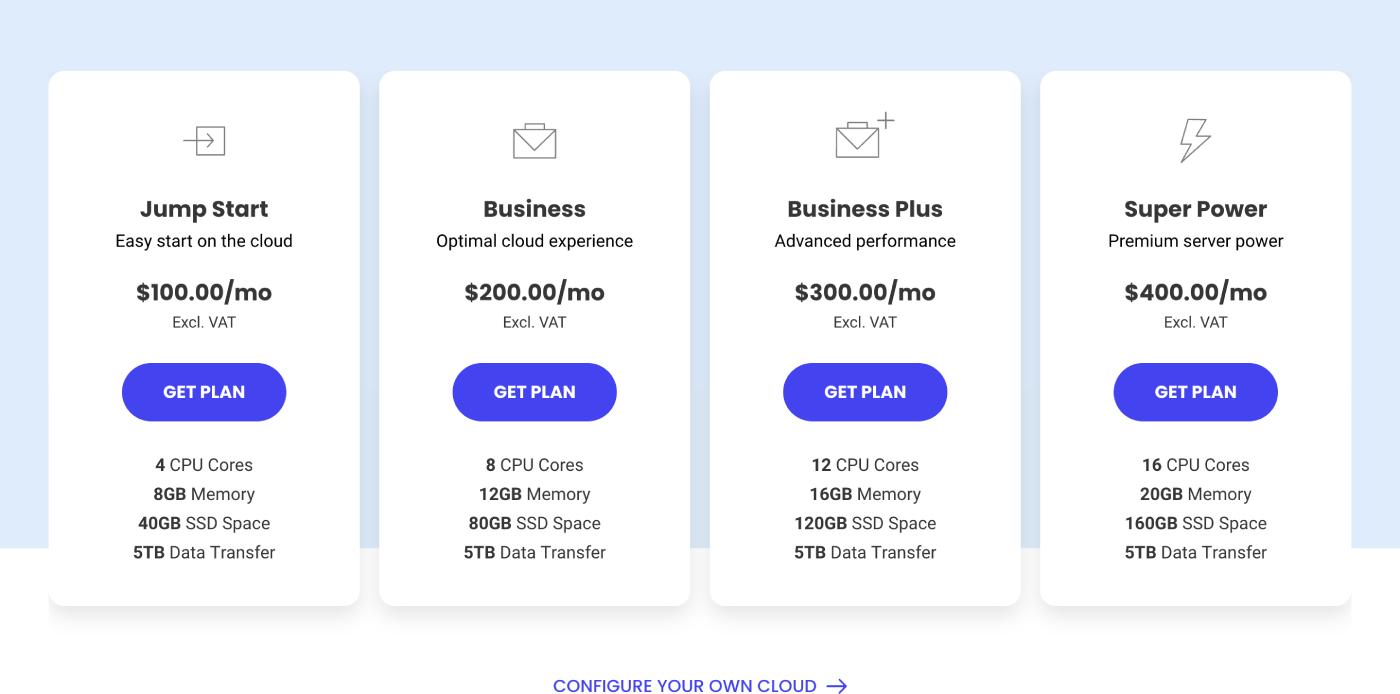Get the Jump Start plan

(204, 392)
